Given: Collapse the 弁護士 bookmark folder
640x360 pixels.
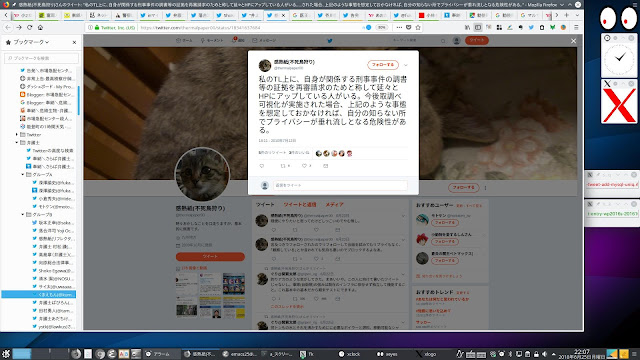Looking at the screenshot, I should (17, 142).
